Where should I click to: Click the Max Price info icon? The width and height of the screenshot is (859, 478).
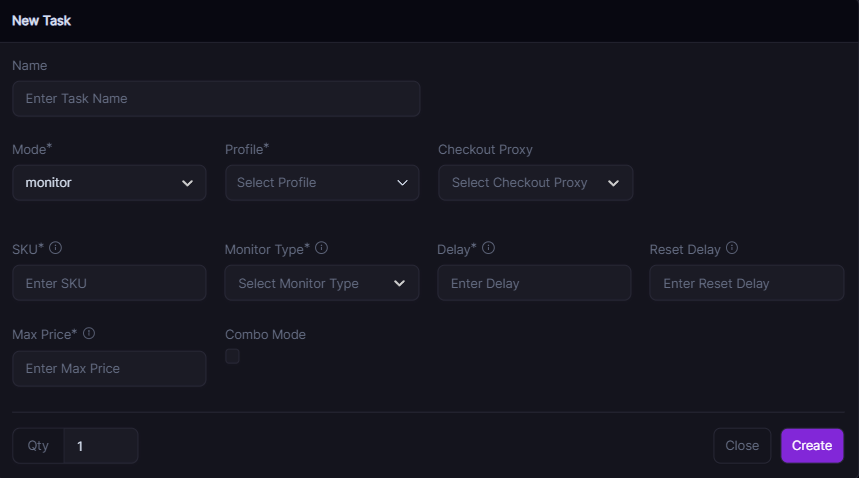(89, 333)
